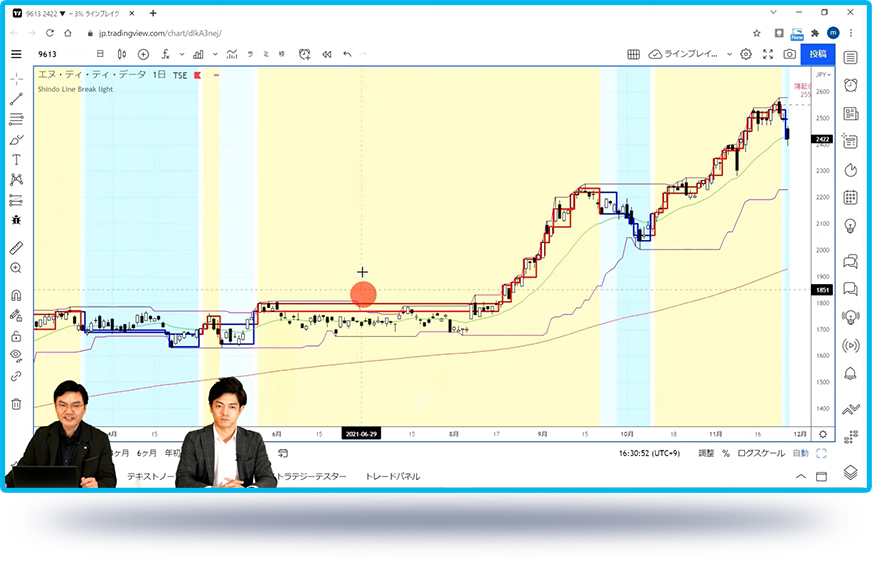872x561 pixels.
Task: Open the streams broadcast icon
Action: pos(850,345)
